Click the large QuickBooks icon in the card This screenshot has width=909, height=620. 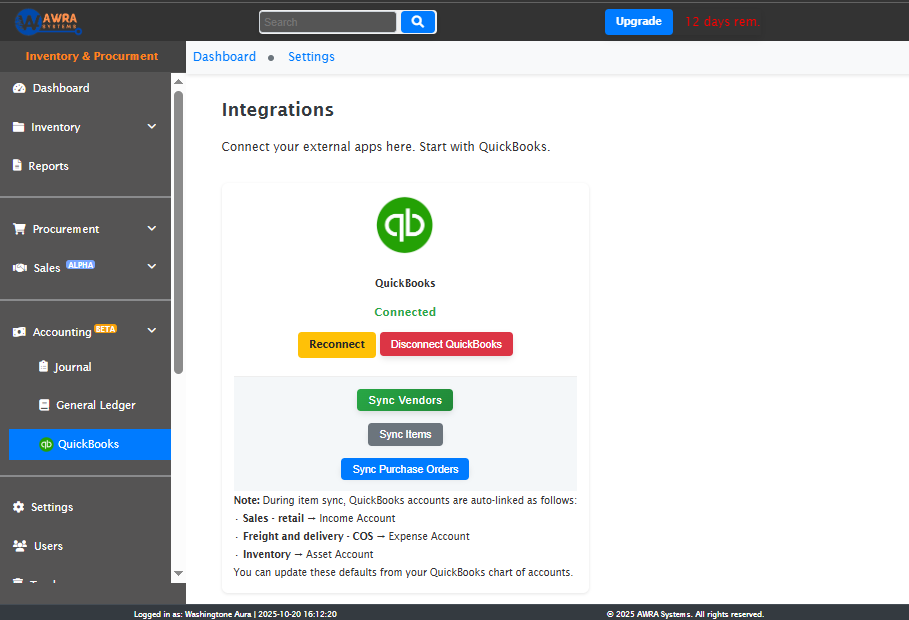pyautogui.click(x=404, y=225)
